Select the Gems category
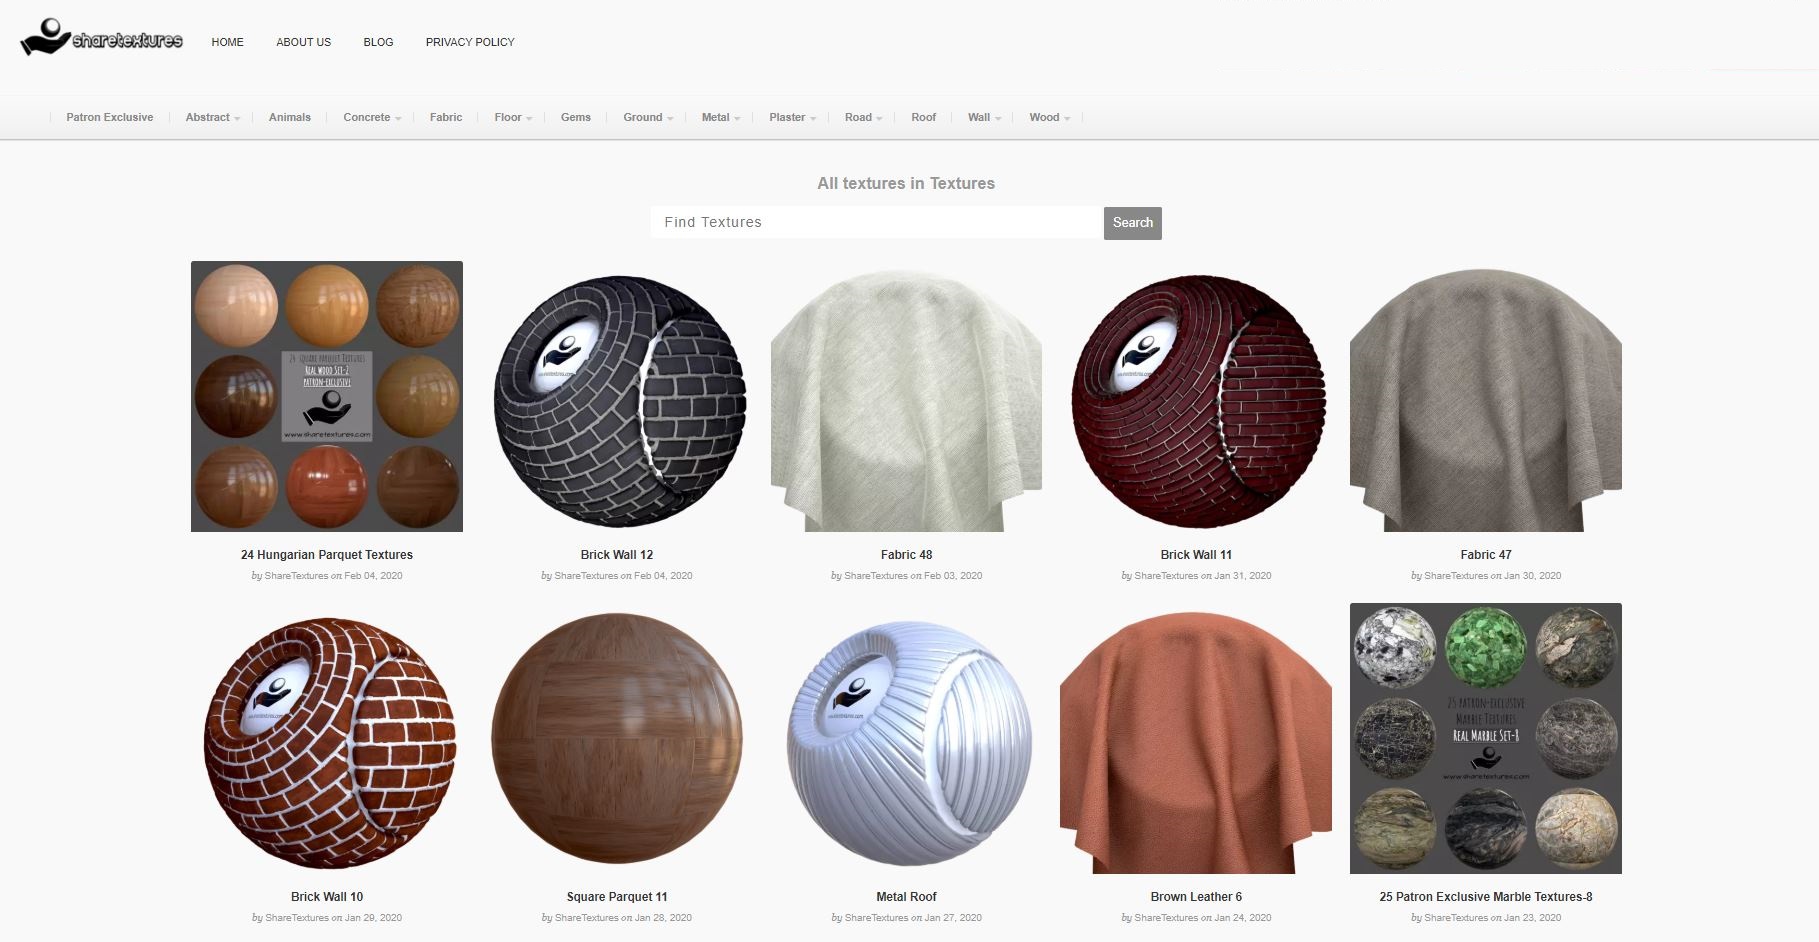The width and height of the screenshot is (1819, 942). 575,117
